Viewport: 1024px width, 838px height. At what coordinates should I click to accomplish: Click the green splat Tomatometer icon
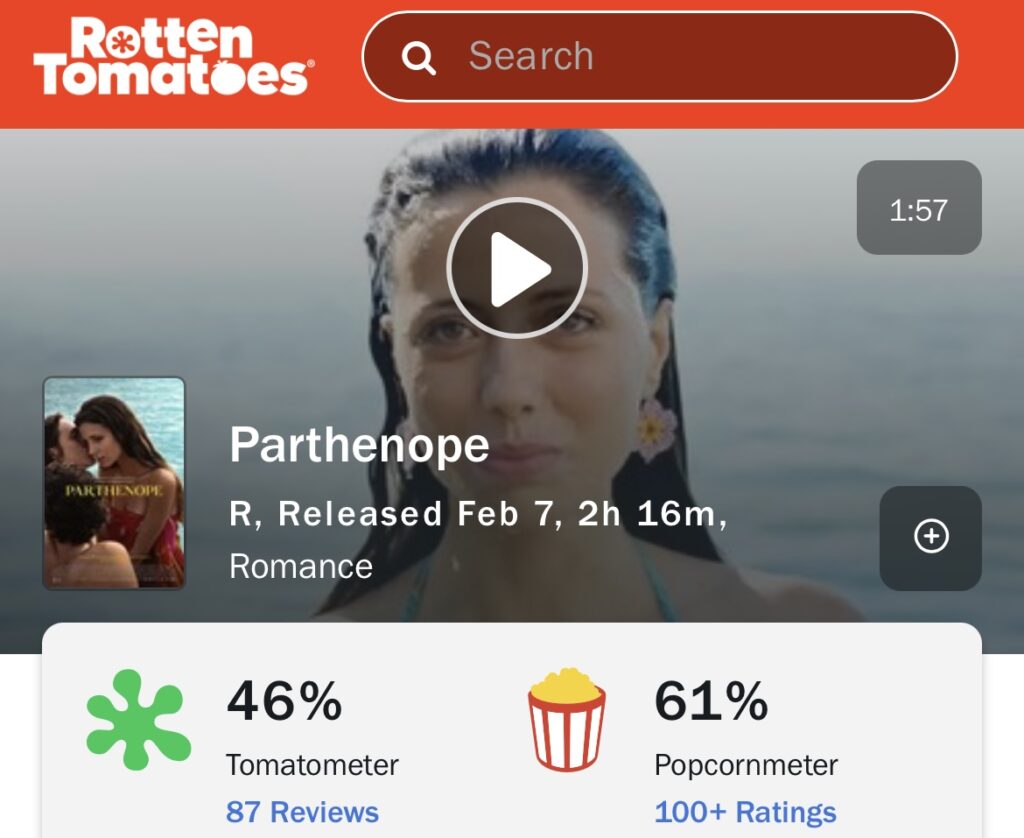pos(138,720)
